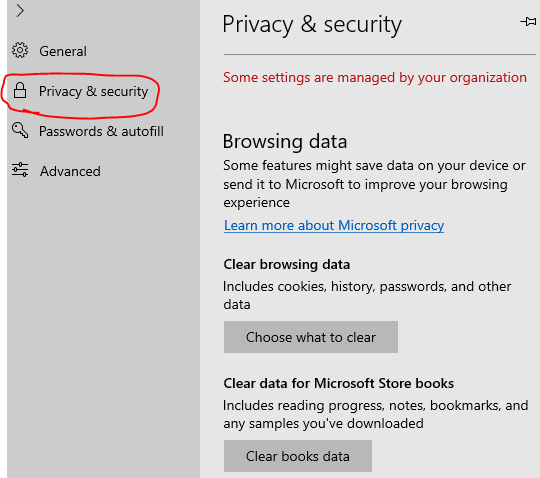Click the cookies, history, passwords description text
The width and height of the screenshot is (540, 478).
tap(367, 295)
